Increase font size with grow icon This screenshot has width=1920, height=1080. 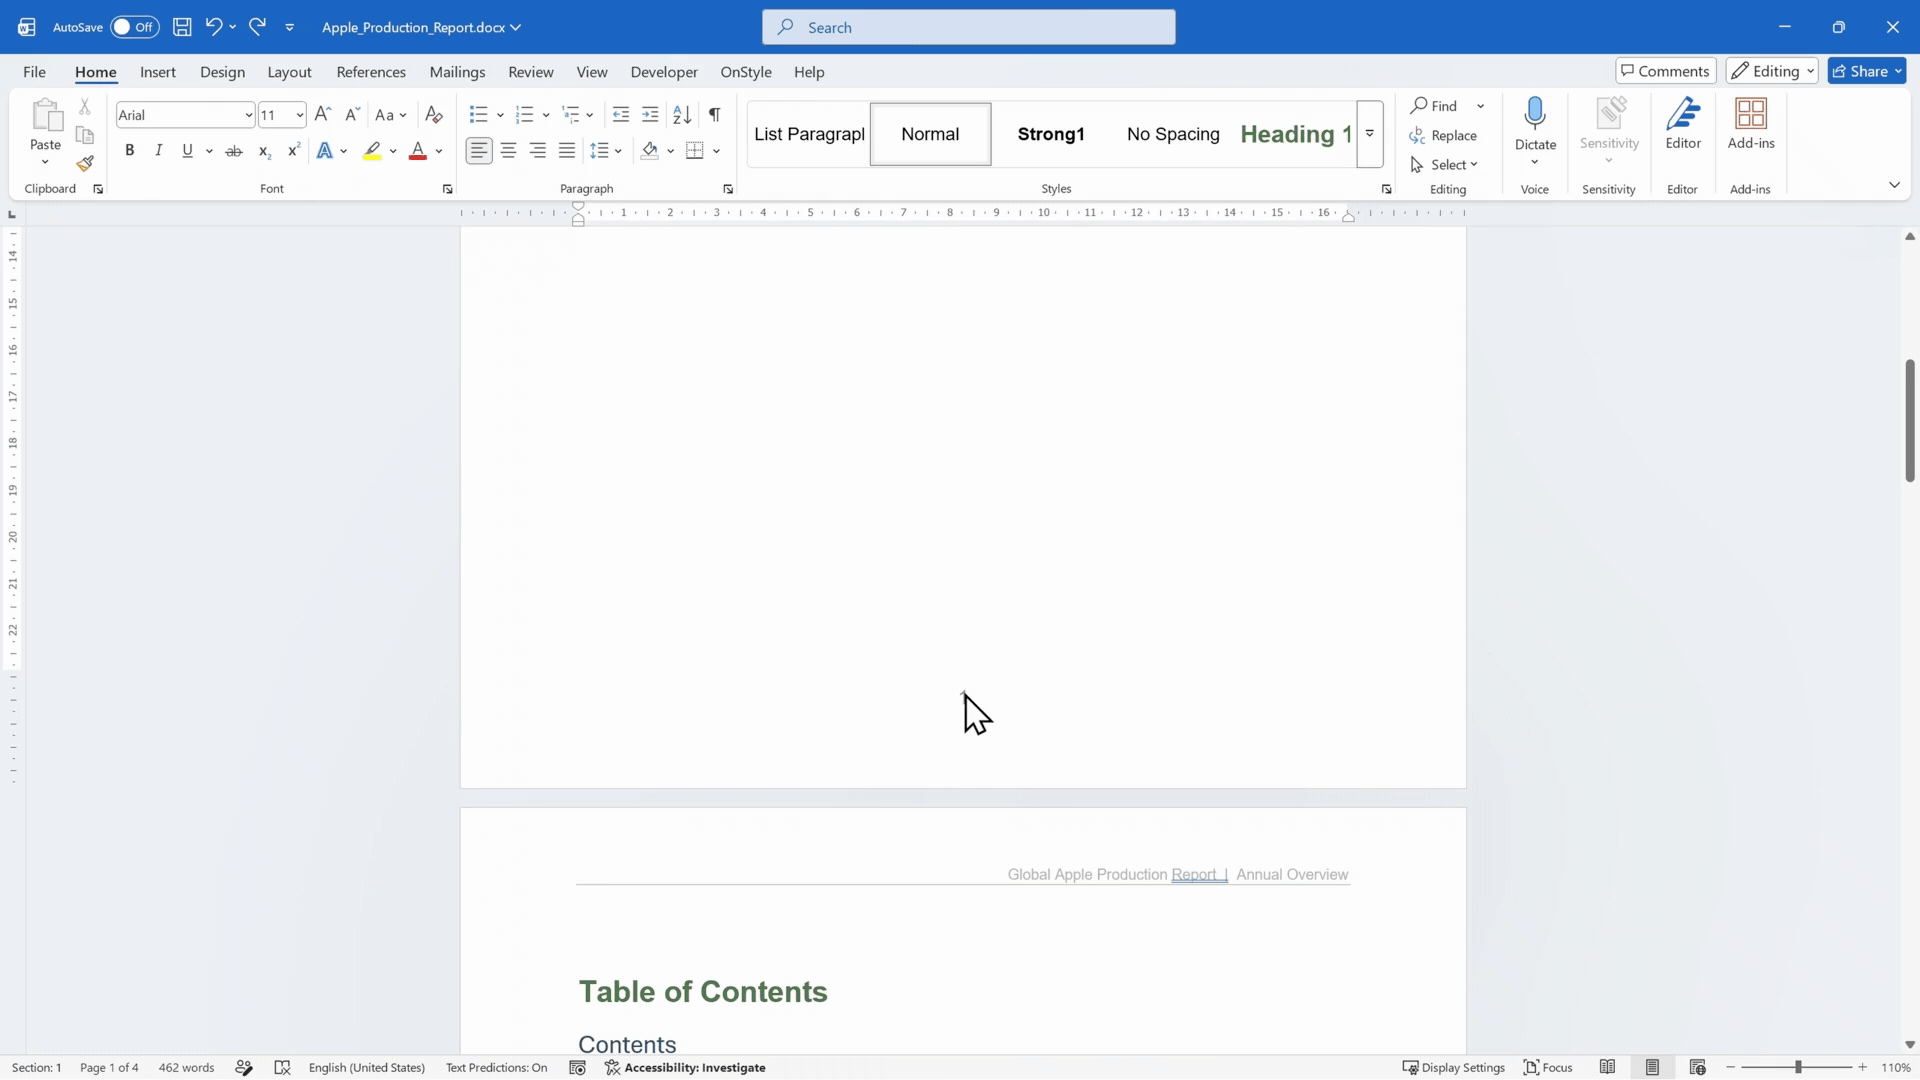(x=322, y=115)
